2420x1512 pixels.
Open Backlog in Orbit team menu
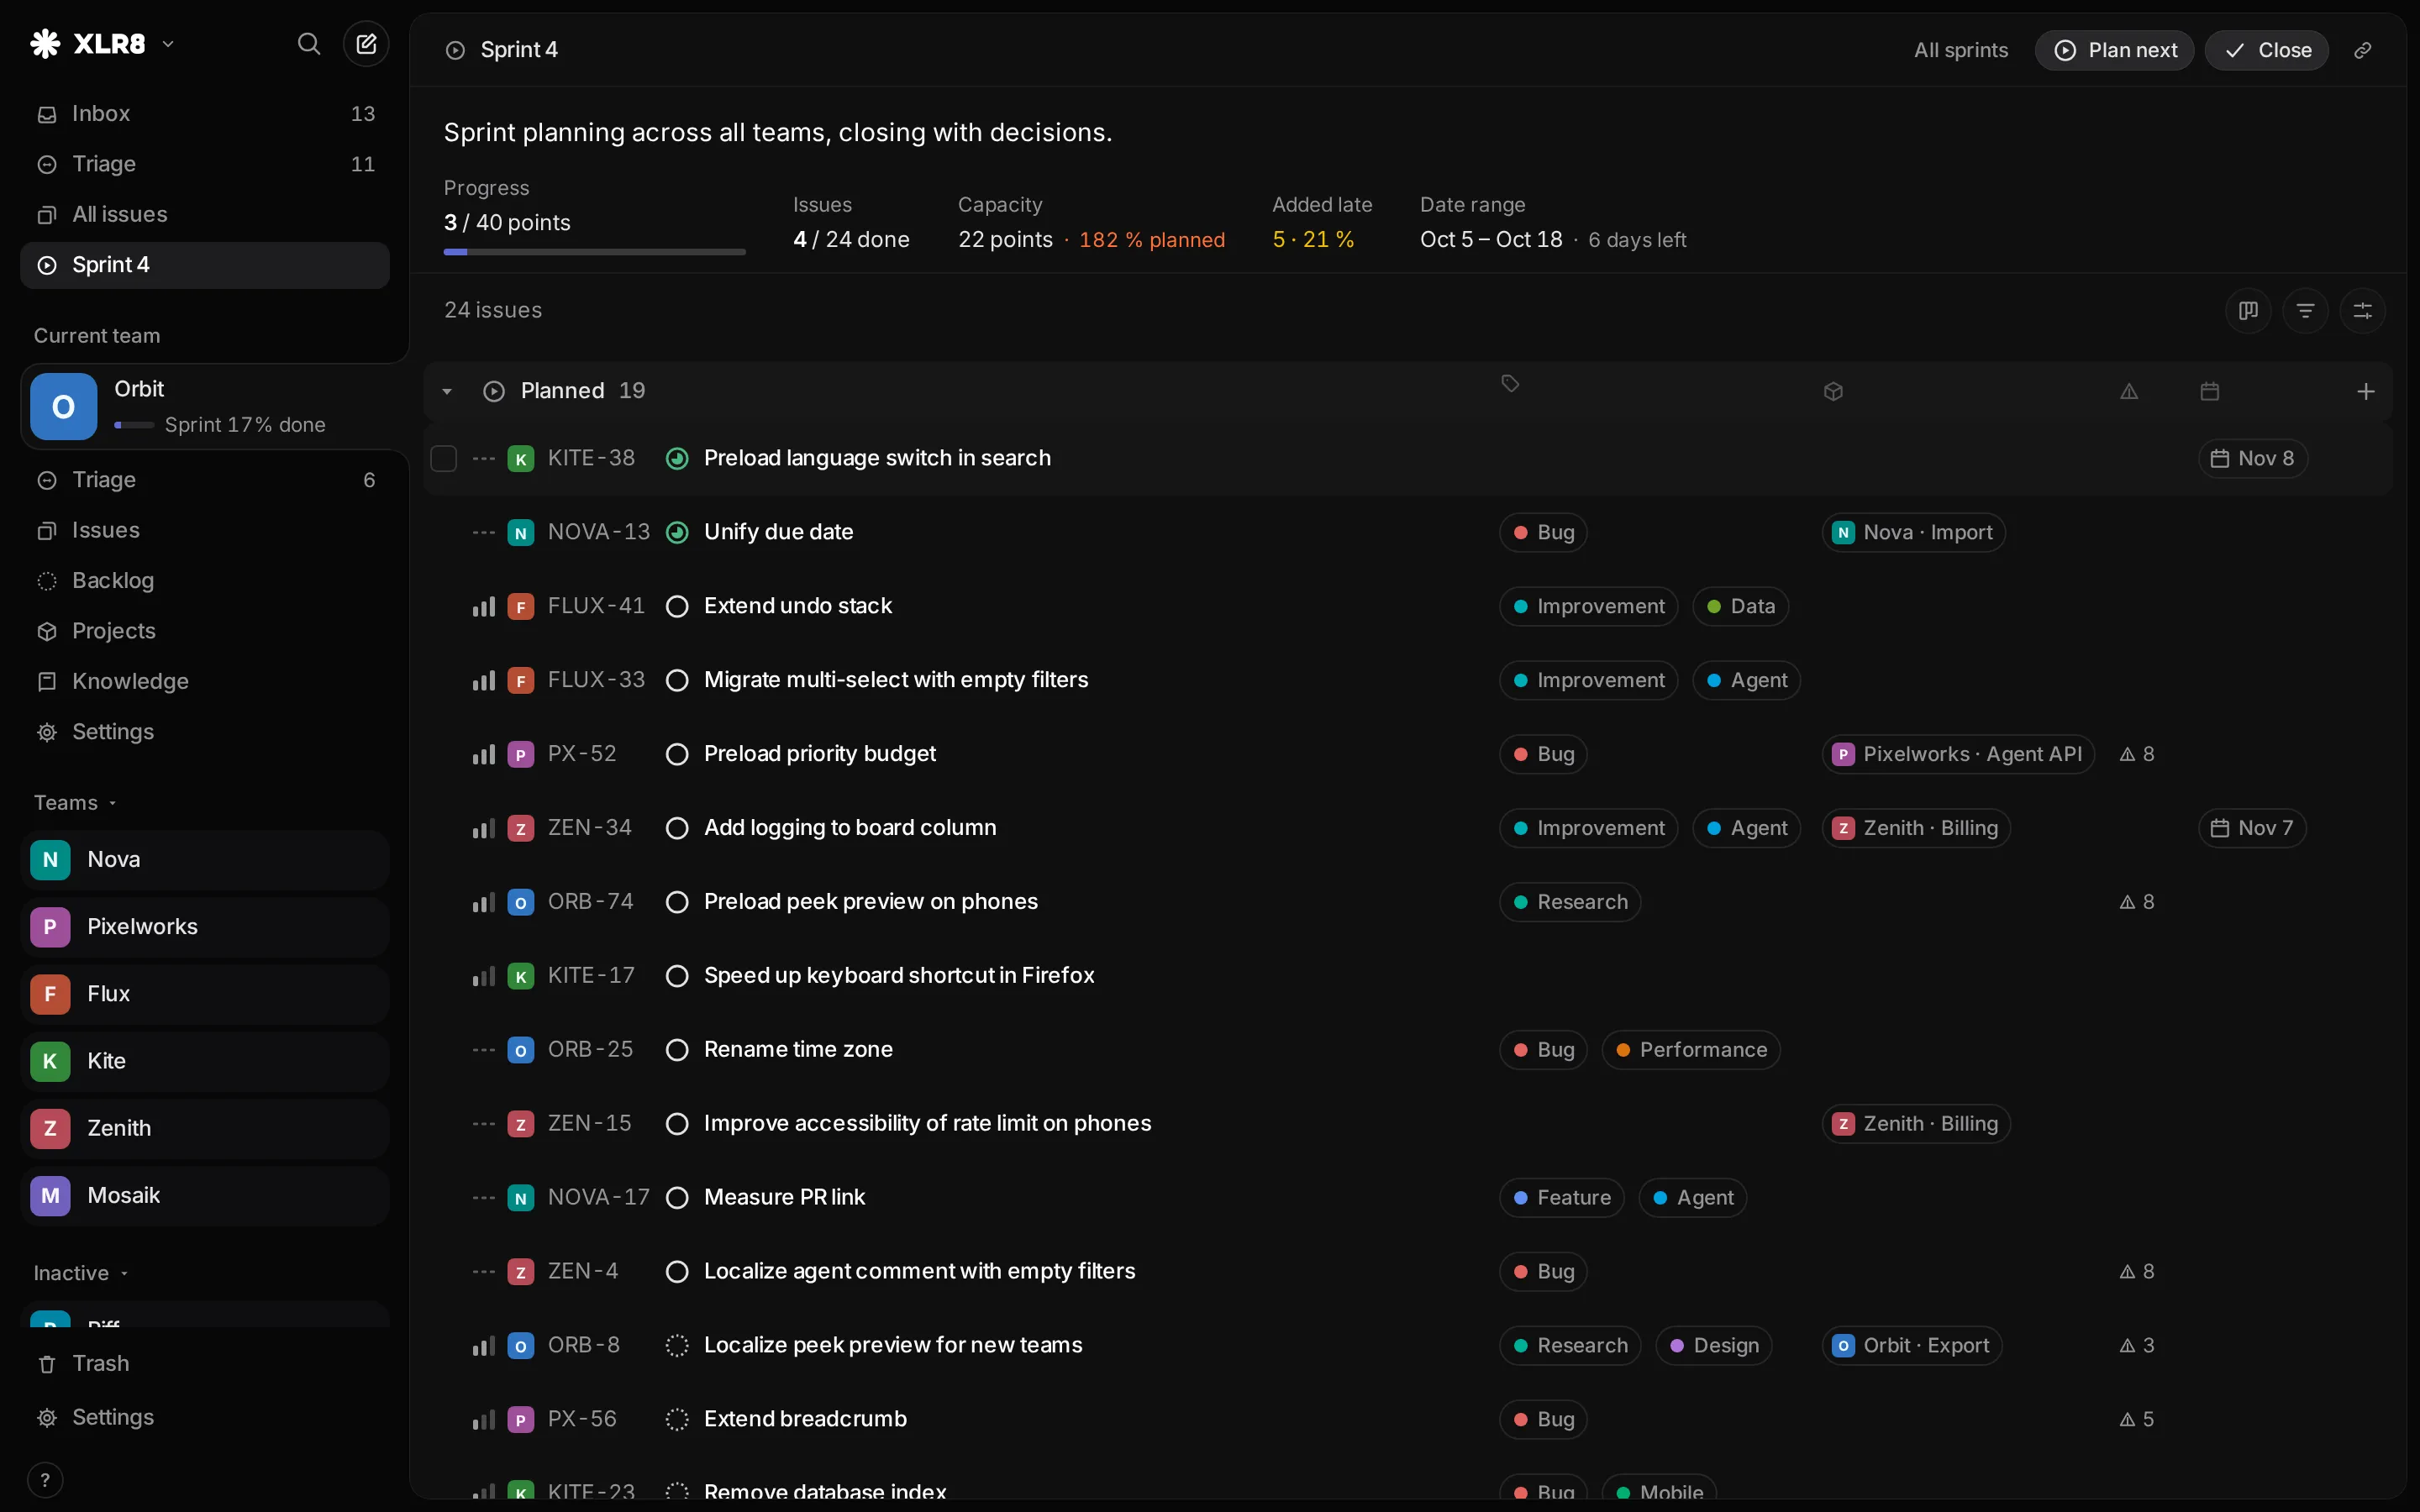click(x=205, y=581)
